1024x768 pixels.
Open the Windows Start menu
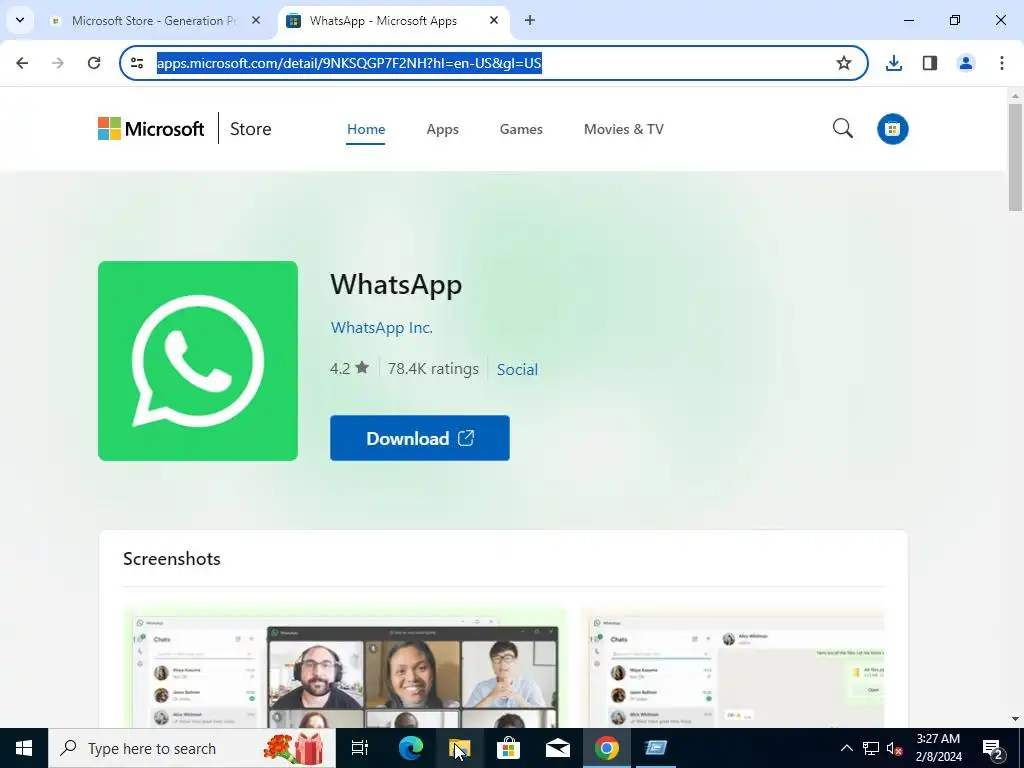[x=24, y=748]
